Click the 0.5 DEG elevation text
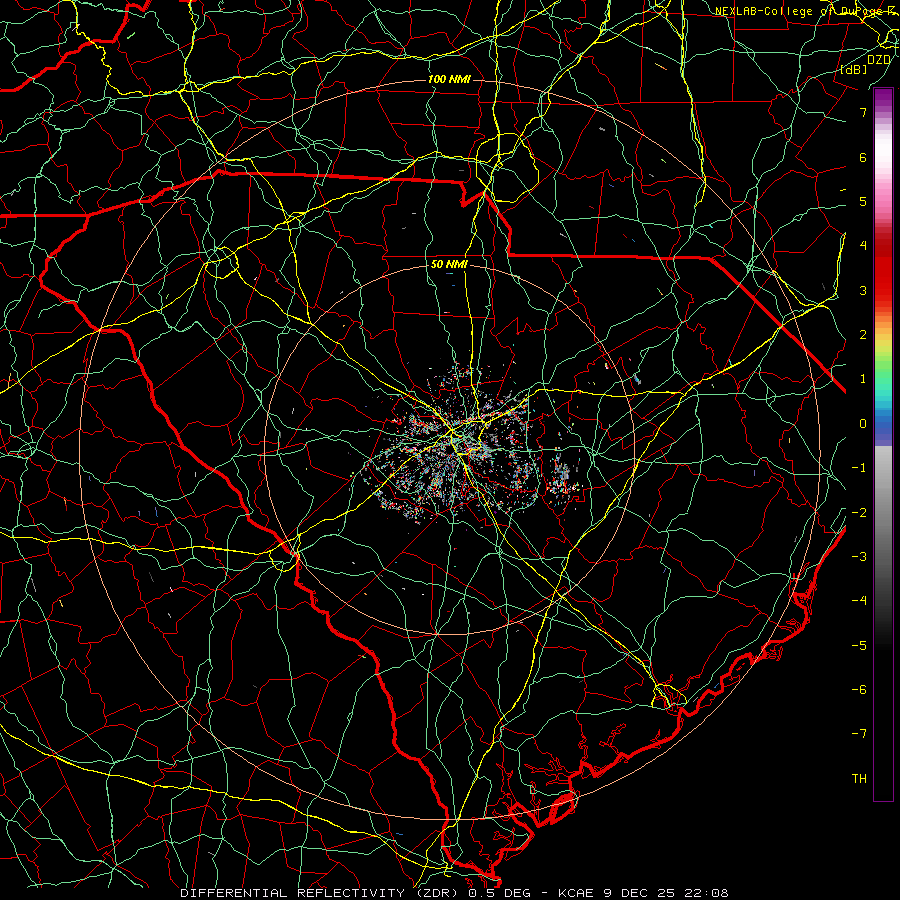Viewport: 900px width, 900px height. pyautogui.click(x=499, y=893)
